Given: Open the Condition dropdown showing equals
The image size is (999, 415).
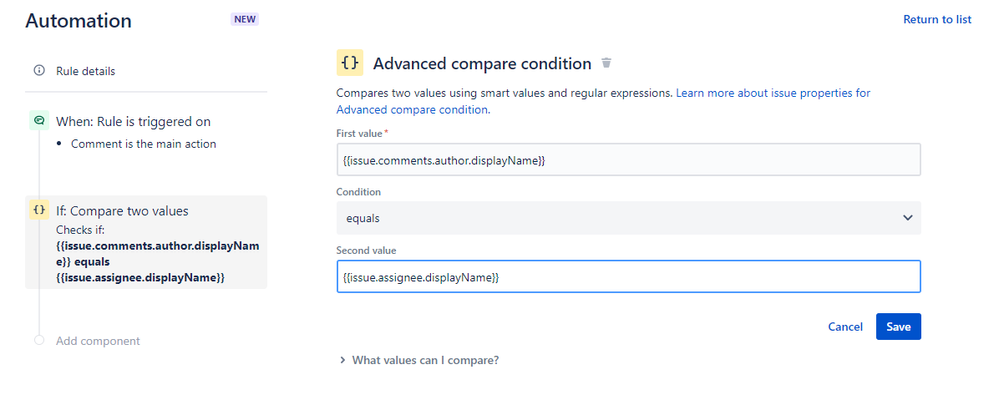Looking at the screenshot, I should [x=628, y=217].
